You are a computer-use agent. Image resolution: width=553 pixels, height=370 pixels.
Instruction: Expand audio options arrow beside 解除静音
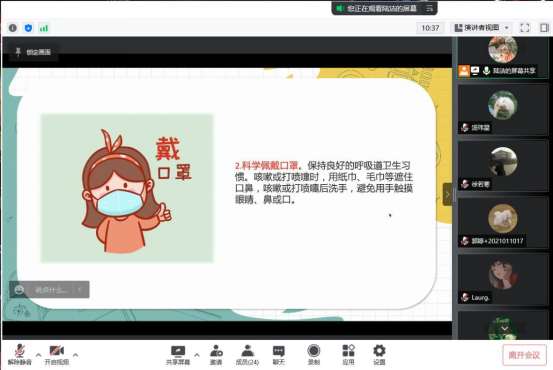38,355
